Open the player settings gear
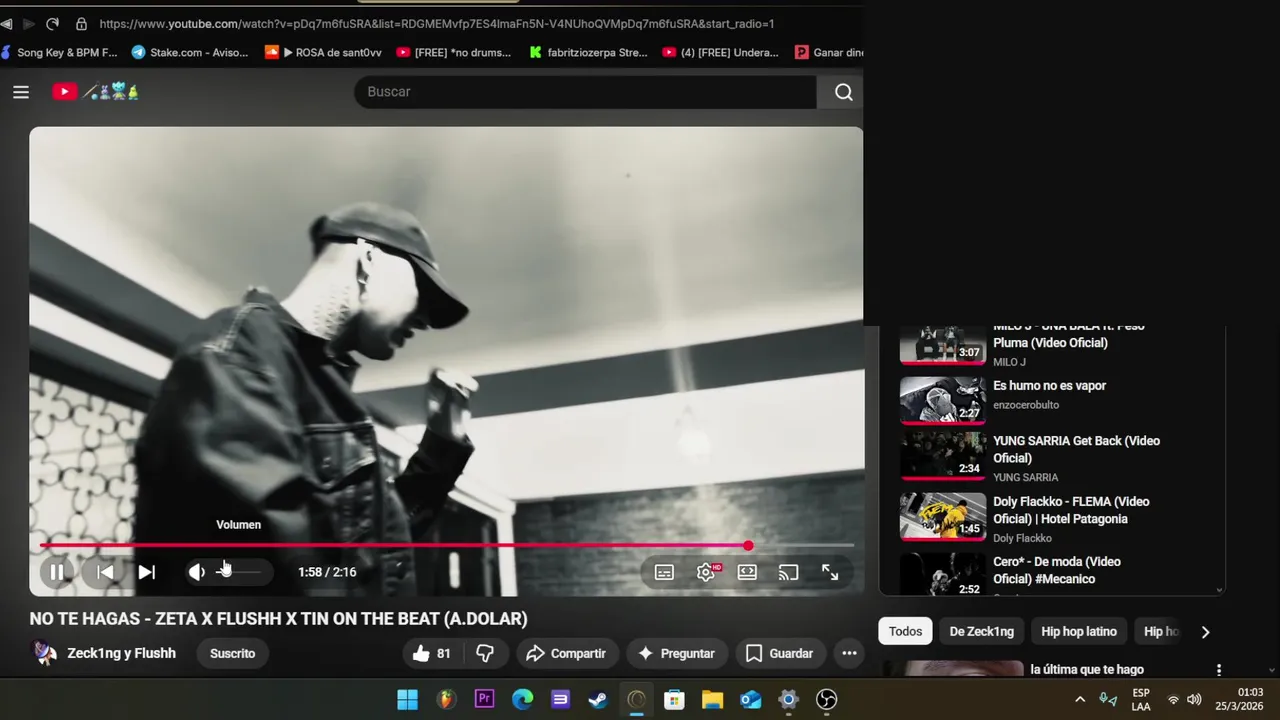This screenshot has height=720, width=1280. [x=706, y=572]
